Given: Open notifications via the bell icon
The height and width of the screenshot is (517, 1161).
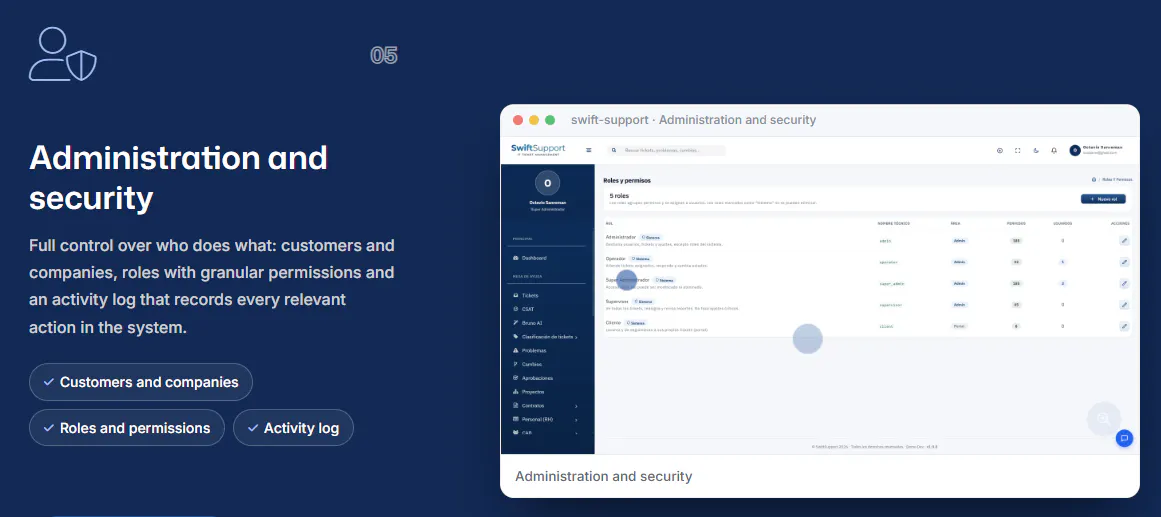Looking at the screenshot, I should pyautogui.click(x=1054, y=150).
